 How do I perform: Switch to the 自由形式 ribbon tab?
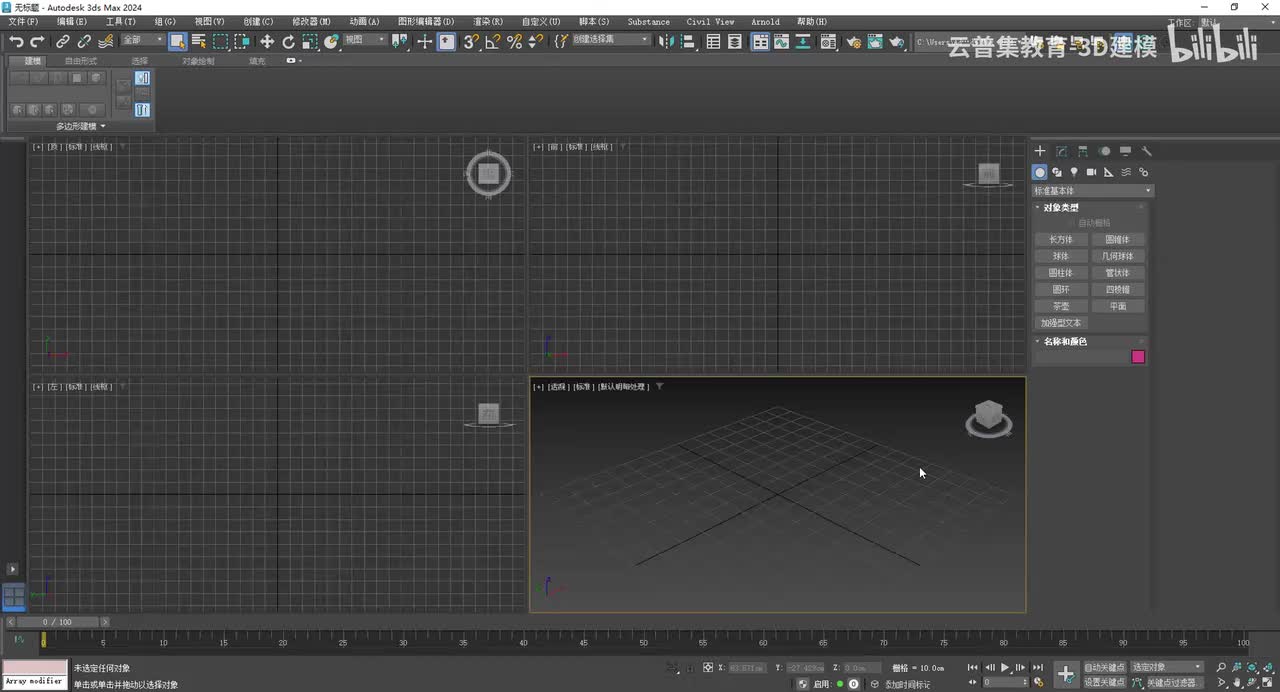click(81, 61)
